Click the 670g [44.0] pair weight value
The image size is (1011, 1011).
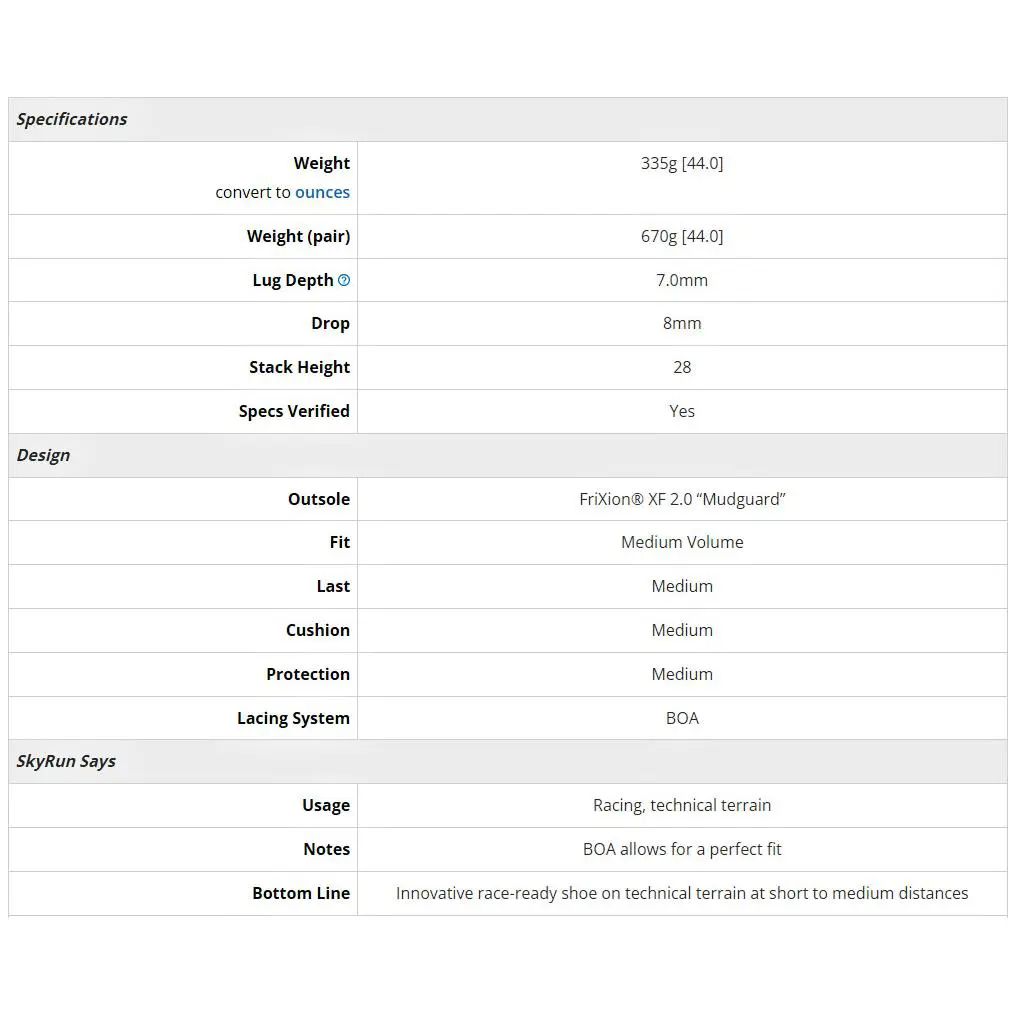(x=682, y=236)
